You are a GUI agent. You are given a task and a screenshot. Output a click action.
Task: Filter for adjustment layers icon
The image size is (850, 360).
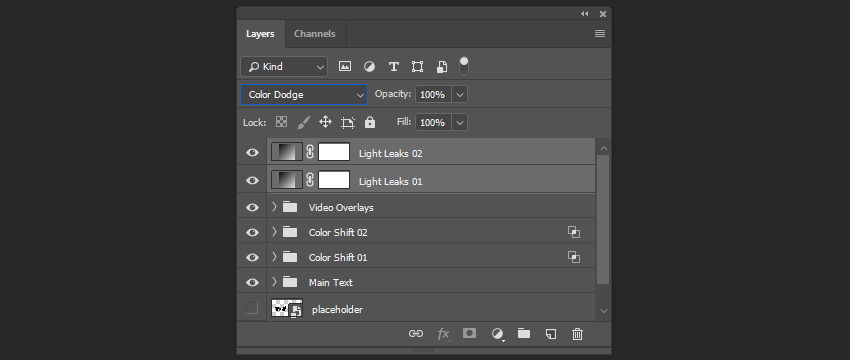coord(369,67)
